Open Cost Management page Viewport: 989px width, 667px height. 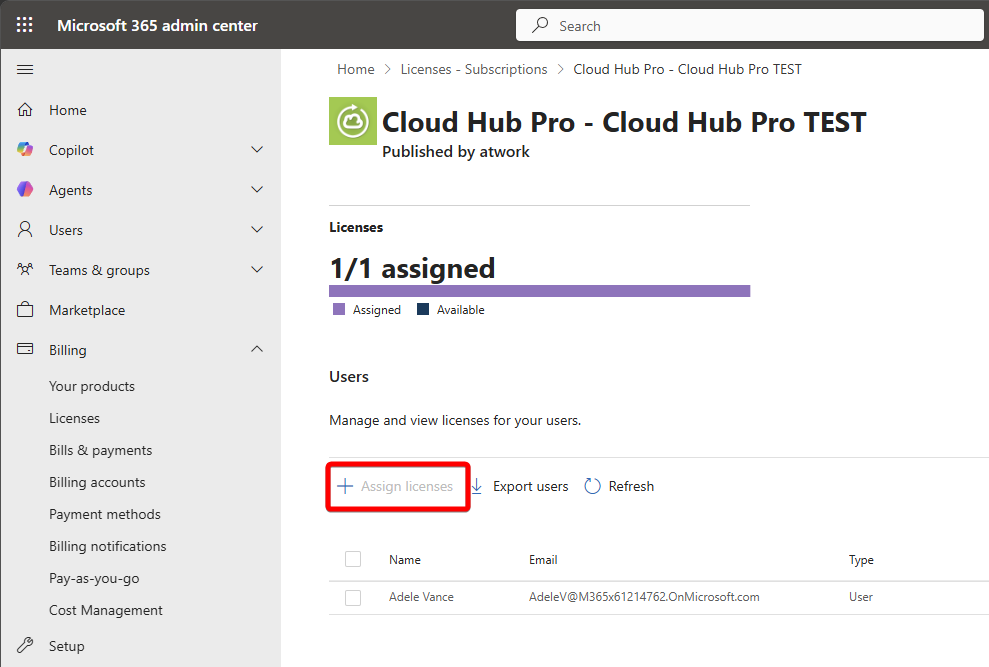point(106,610)
